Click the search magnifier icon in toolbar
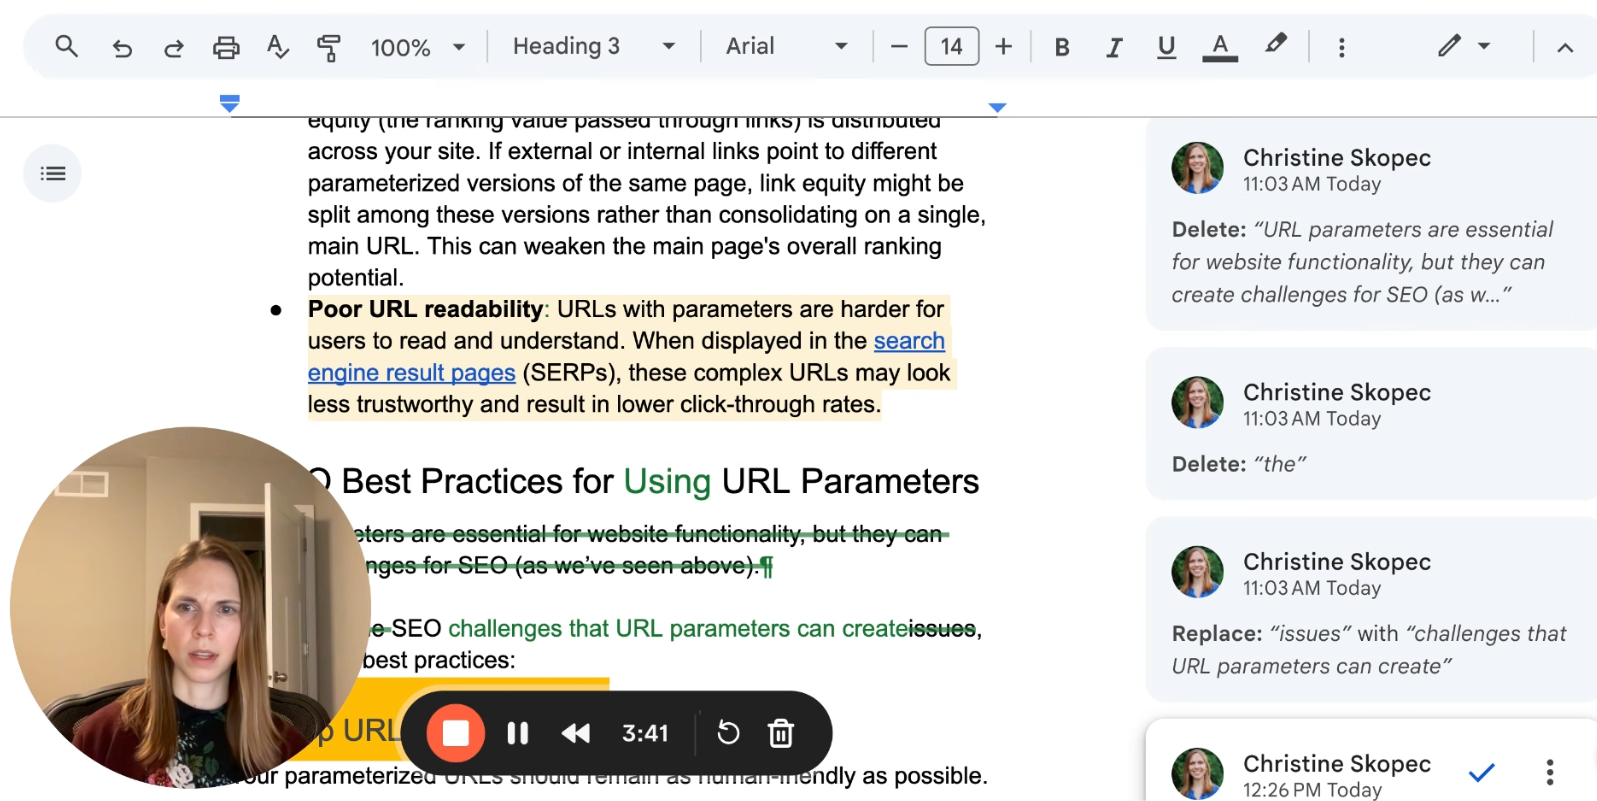Screen dimensions: 1597x801 point(66,46)
